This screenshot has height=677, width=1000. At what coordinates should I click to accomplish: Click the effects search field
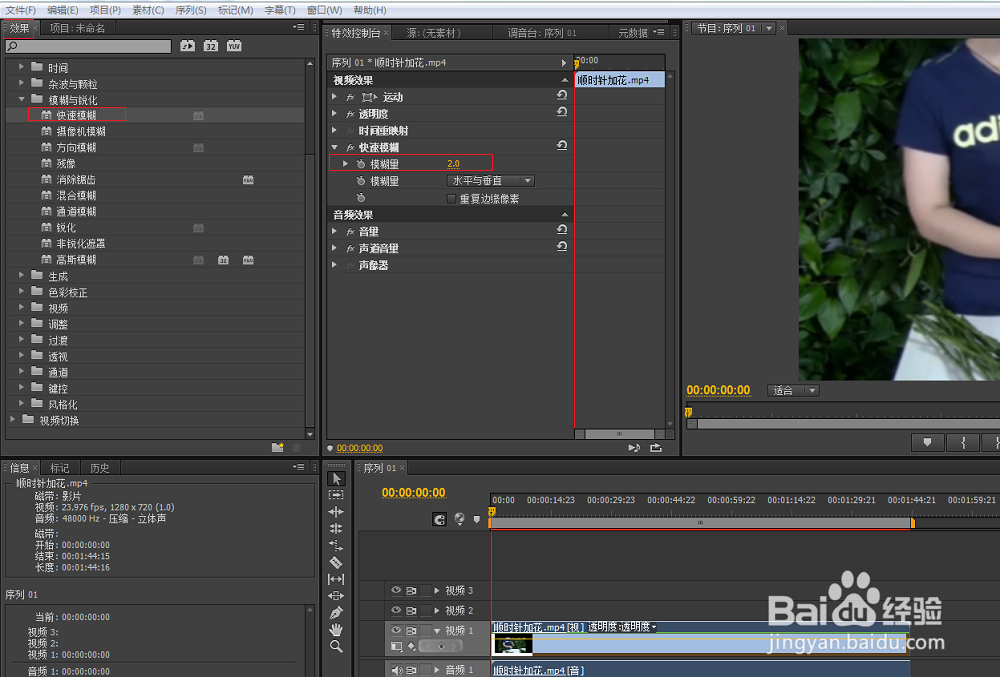89,46
